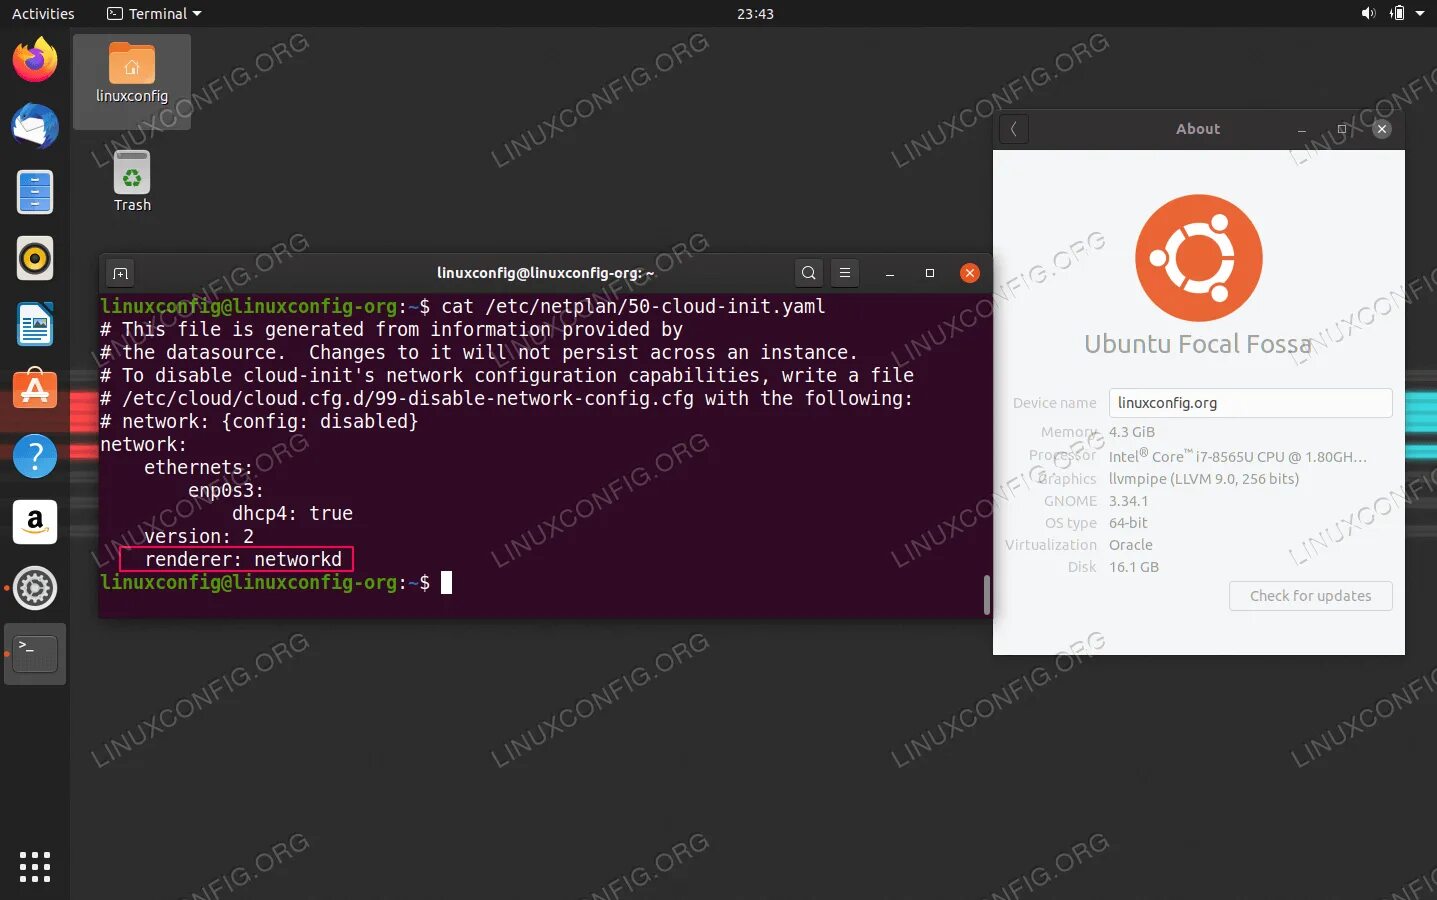Click the Memory value 4.3 GiB

(1132, 432)
